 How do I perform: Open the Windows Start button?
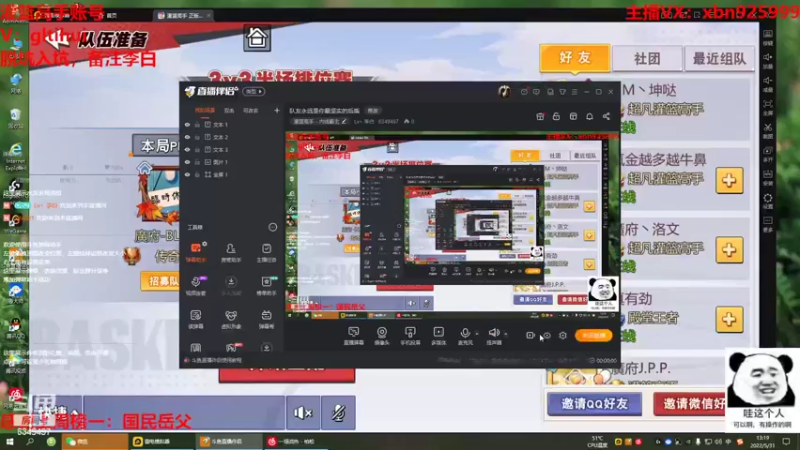point(10,441)
